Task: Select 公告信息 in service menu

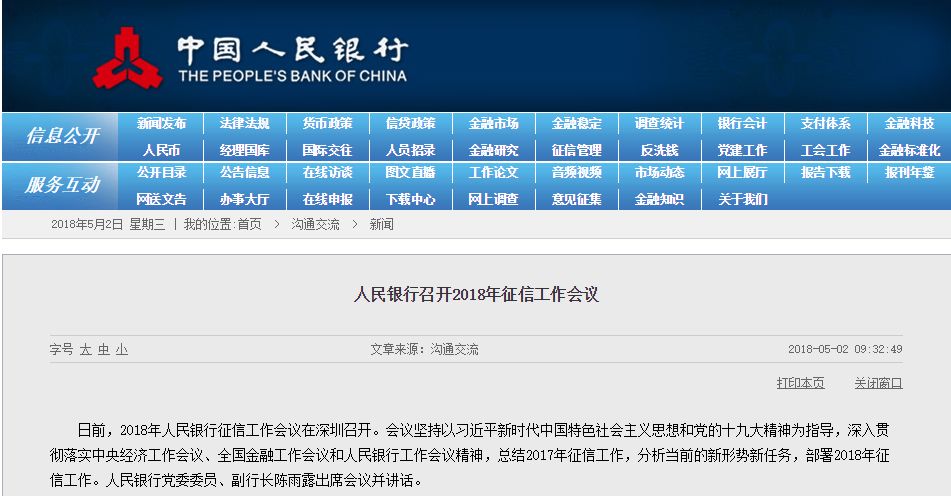Action: click(x=244, y=173)
